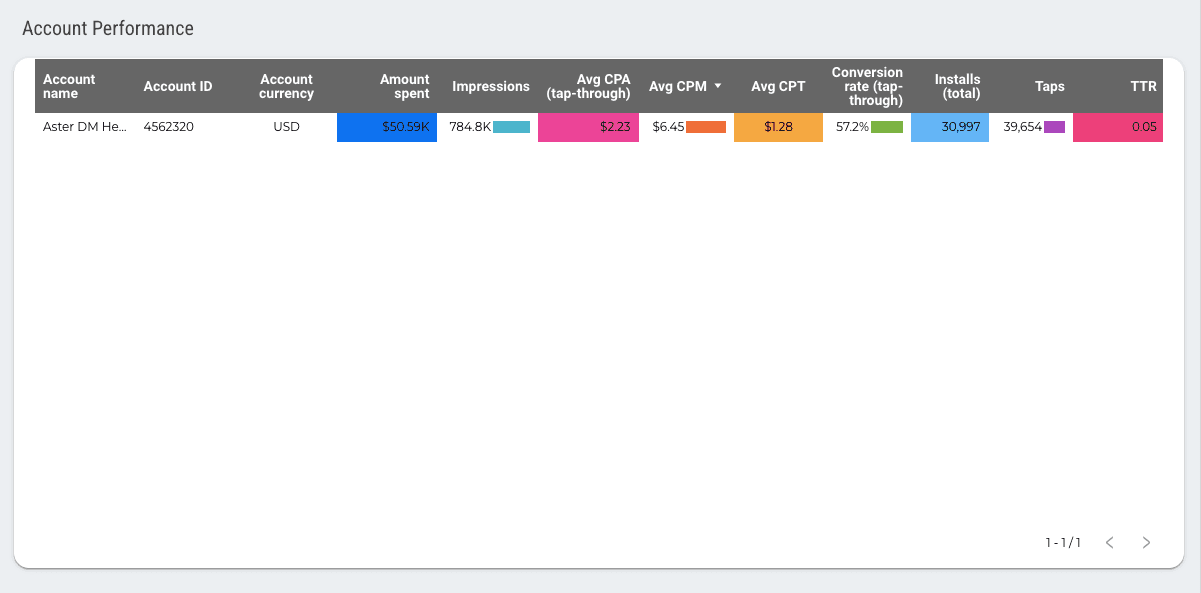Click the Installs (total) column header

957,87
